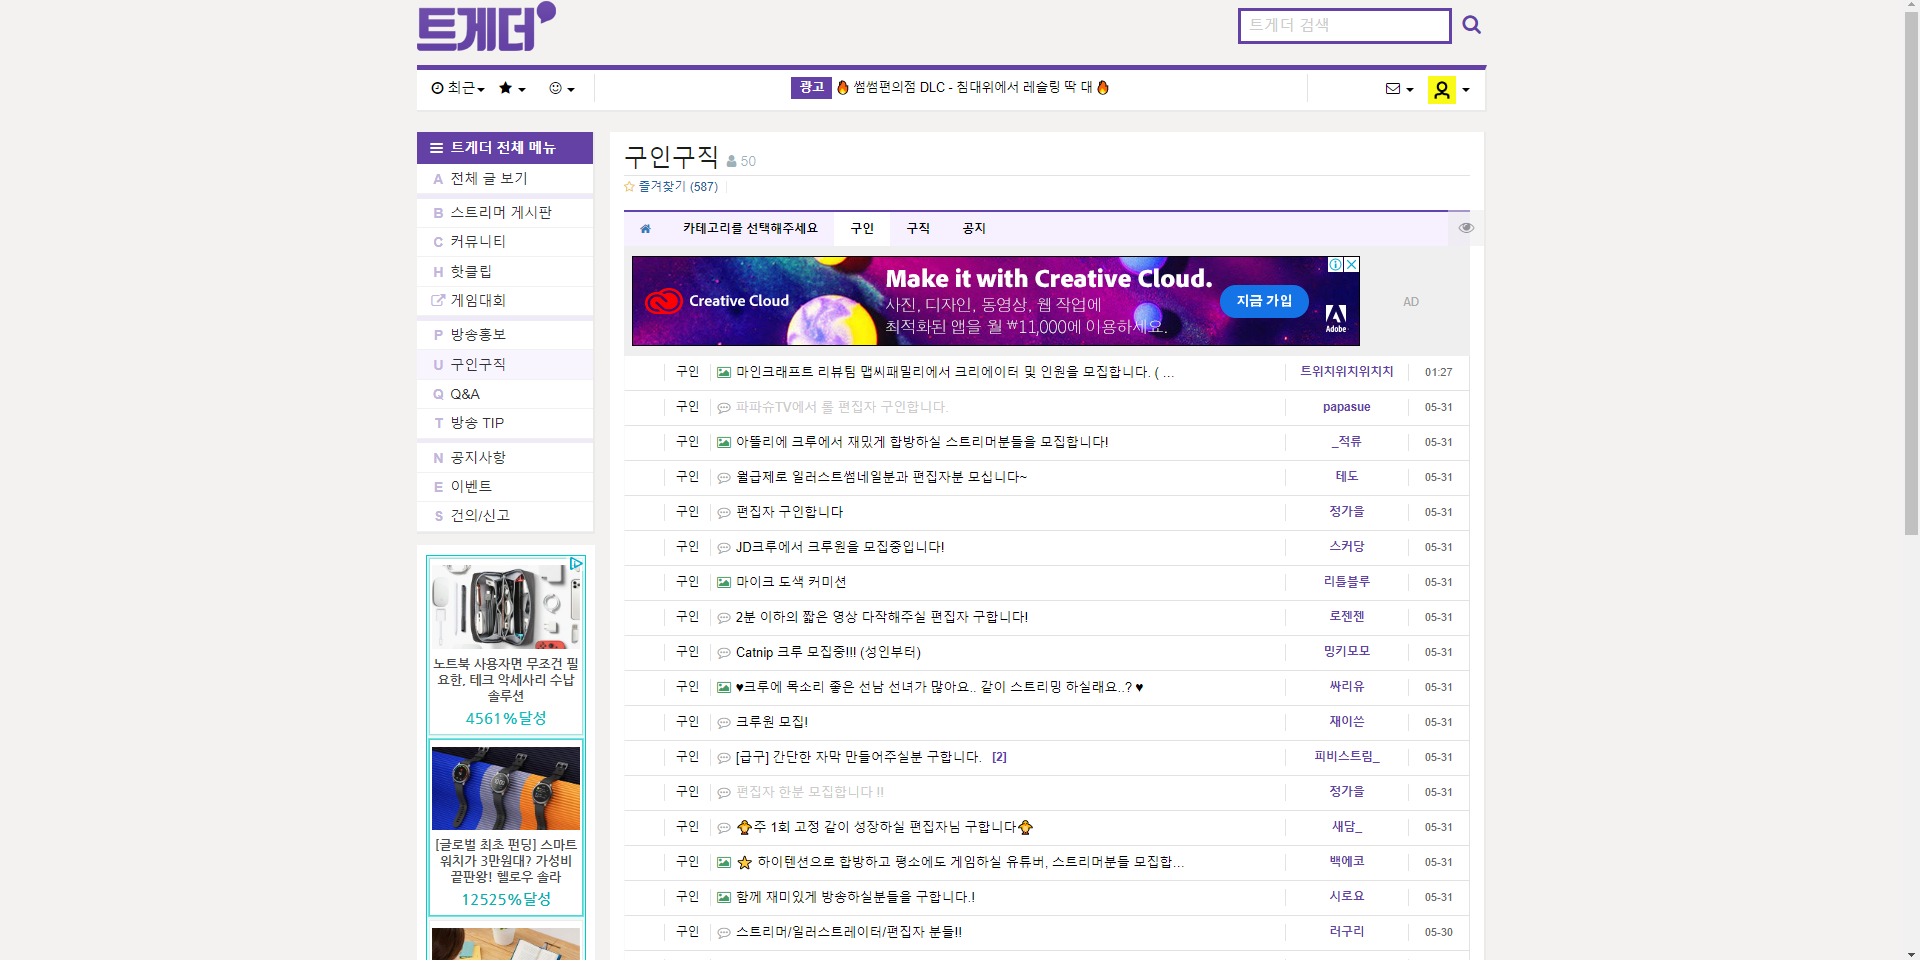Open the 편집자 구인합니다 post
This screenshot has height=960, width=1920.
click(789, 512)
